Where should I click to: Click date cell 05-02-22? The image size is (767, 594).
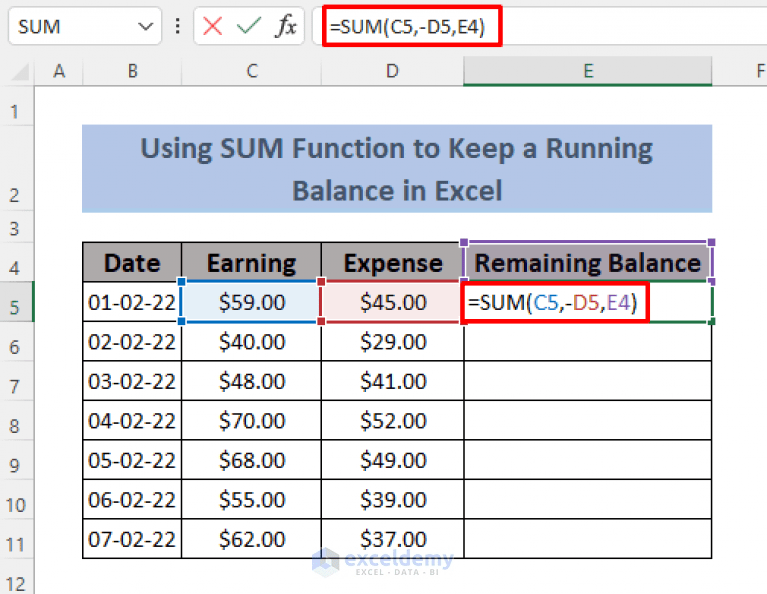click(132, 460)
